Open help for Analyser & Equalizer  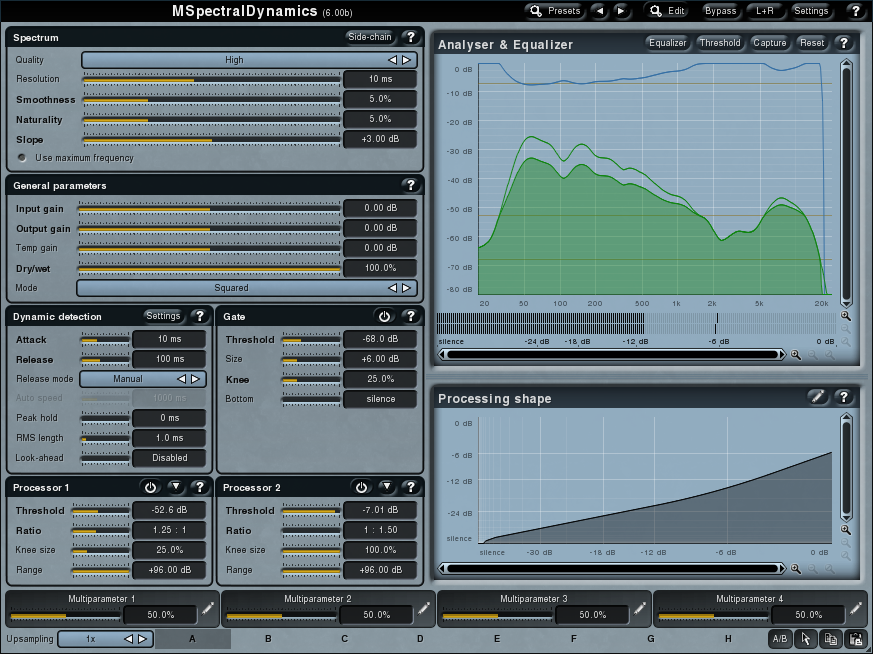(843, 43)
